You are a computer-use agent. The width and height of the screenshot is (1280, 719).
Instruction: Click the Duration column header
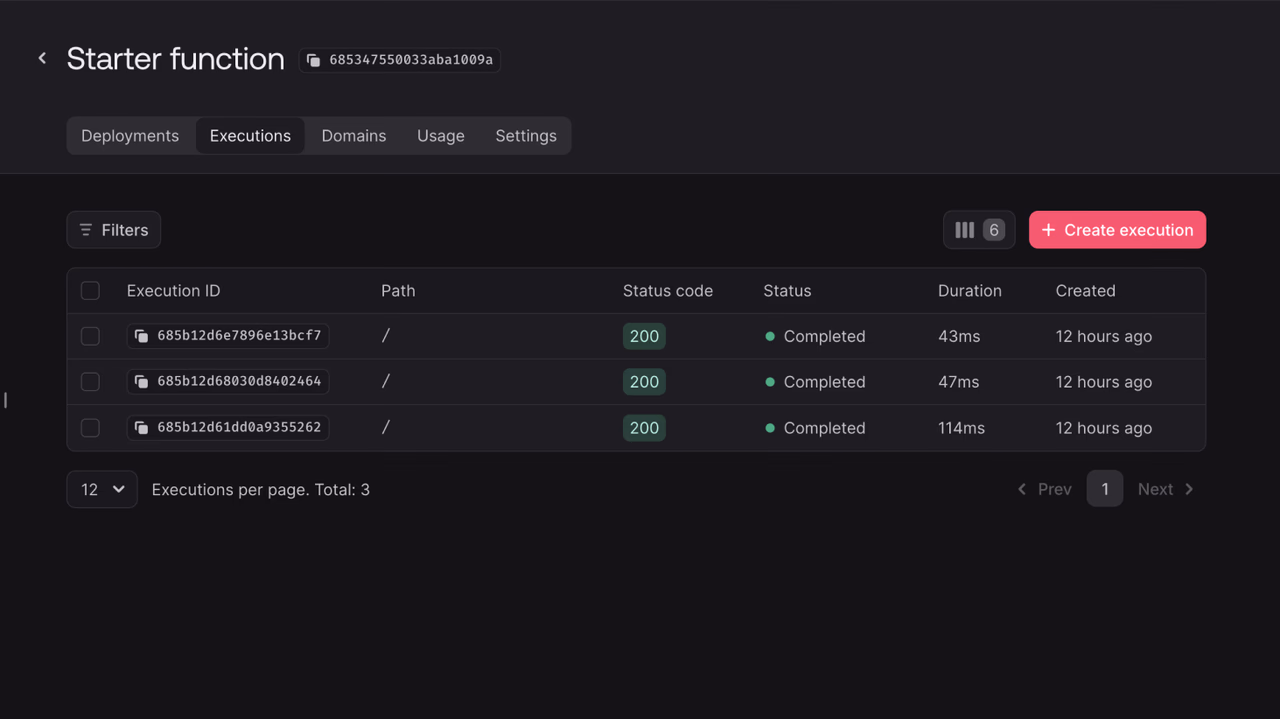[970, 291]
